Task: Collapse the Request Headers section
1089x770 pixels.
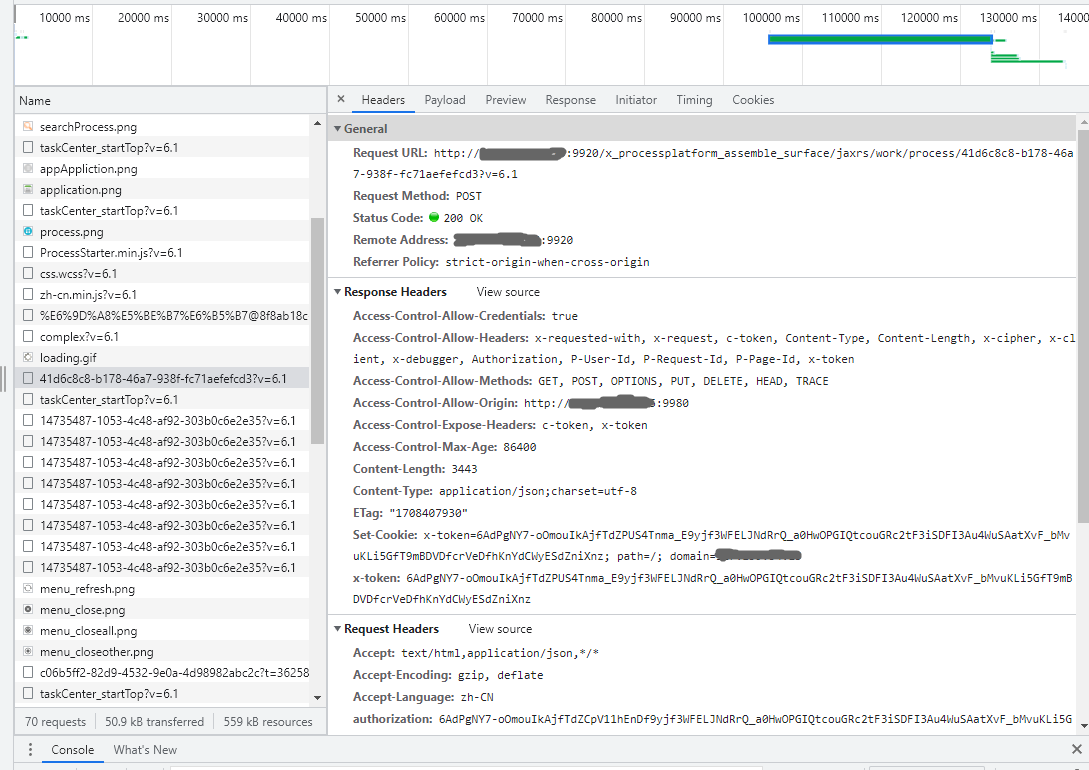Action: pyautogui.click(x=338, y=629)
